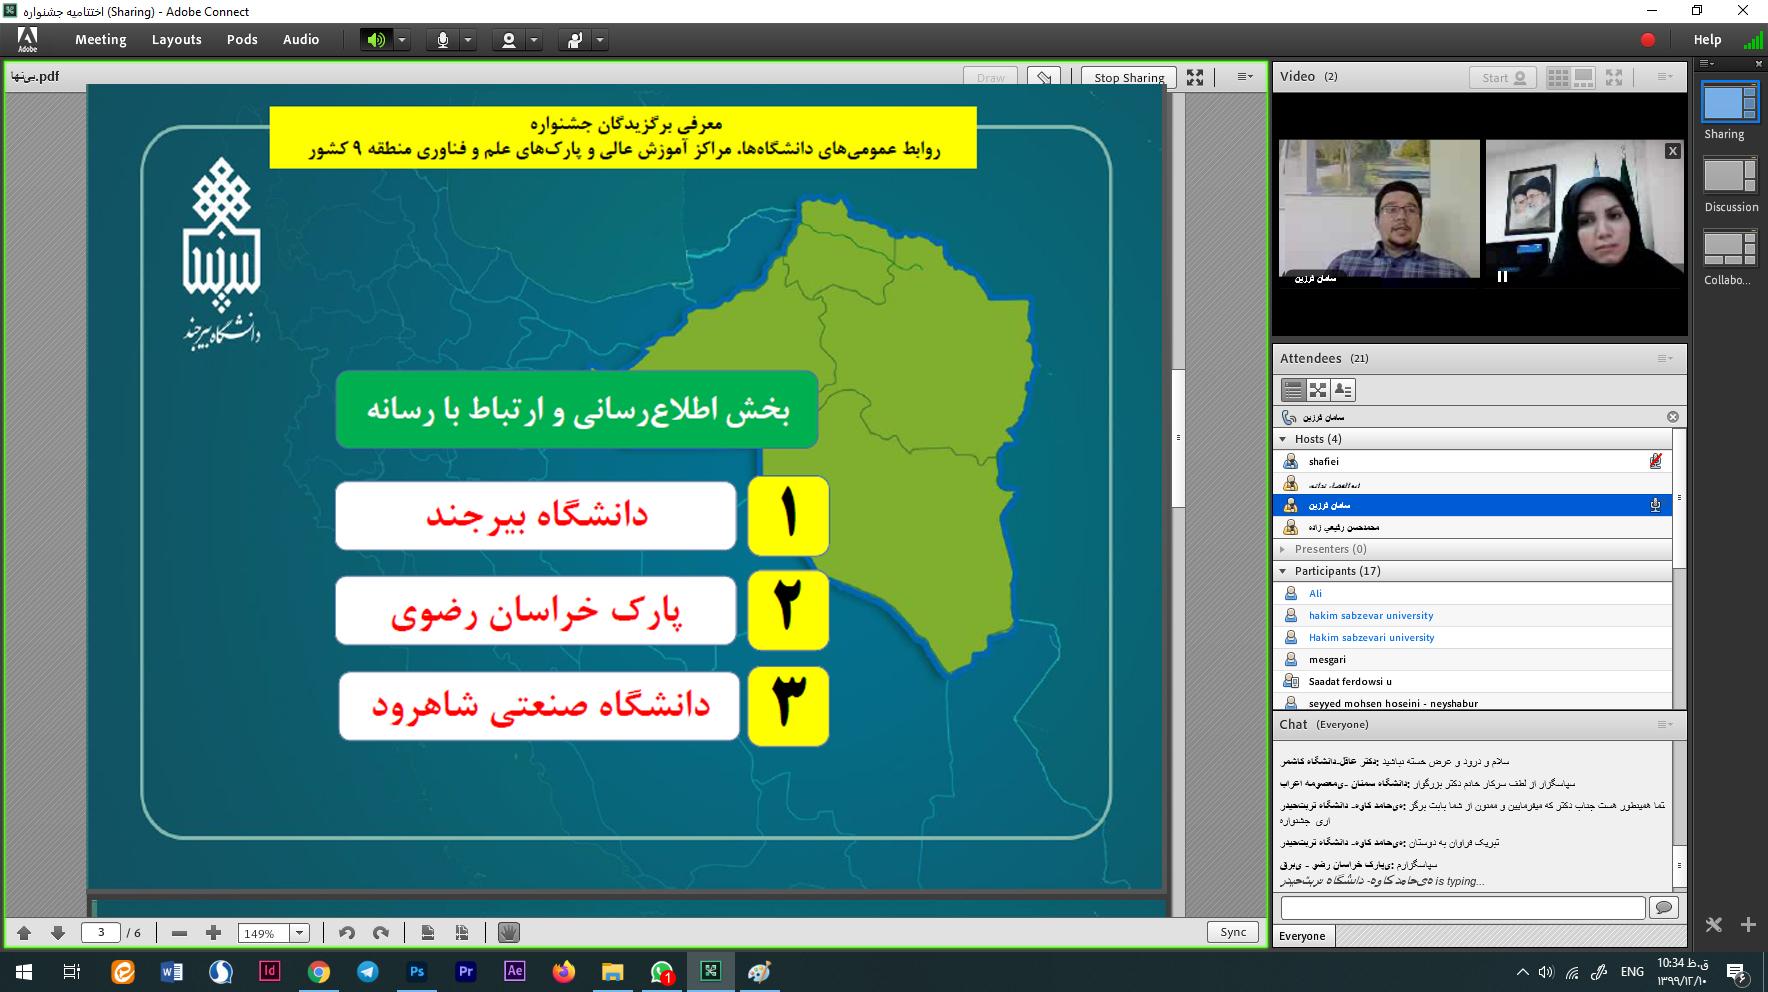Click the chat message input field
This screenshot has width=1768, height=992.
1462,907
